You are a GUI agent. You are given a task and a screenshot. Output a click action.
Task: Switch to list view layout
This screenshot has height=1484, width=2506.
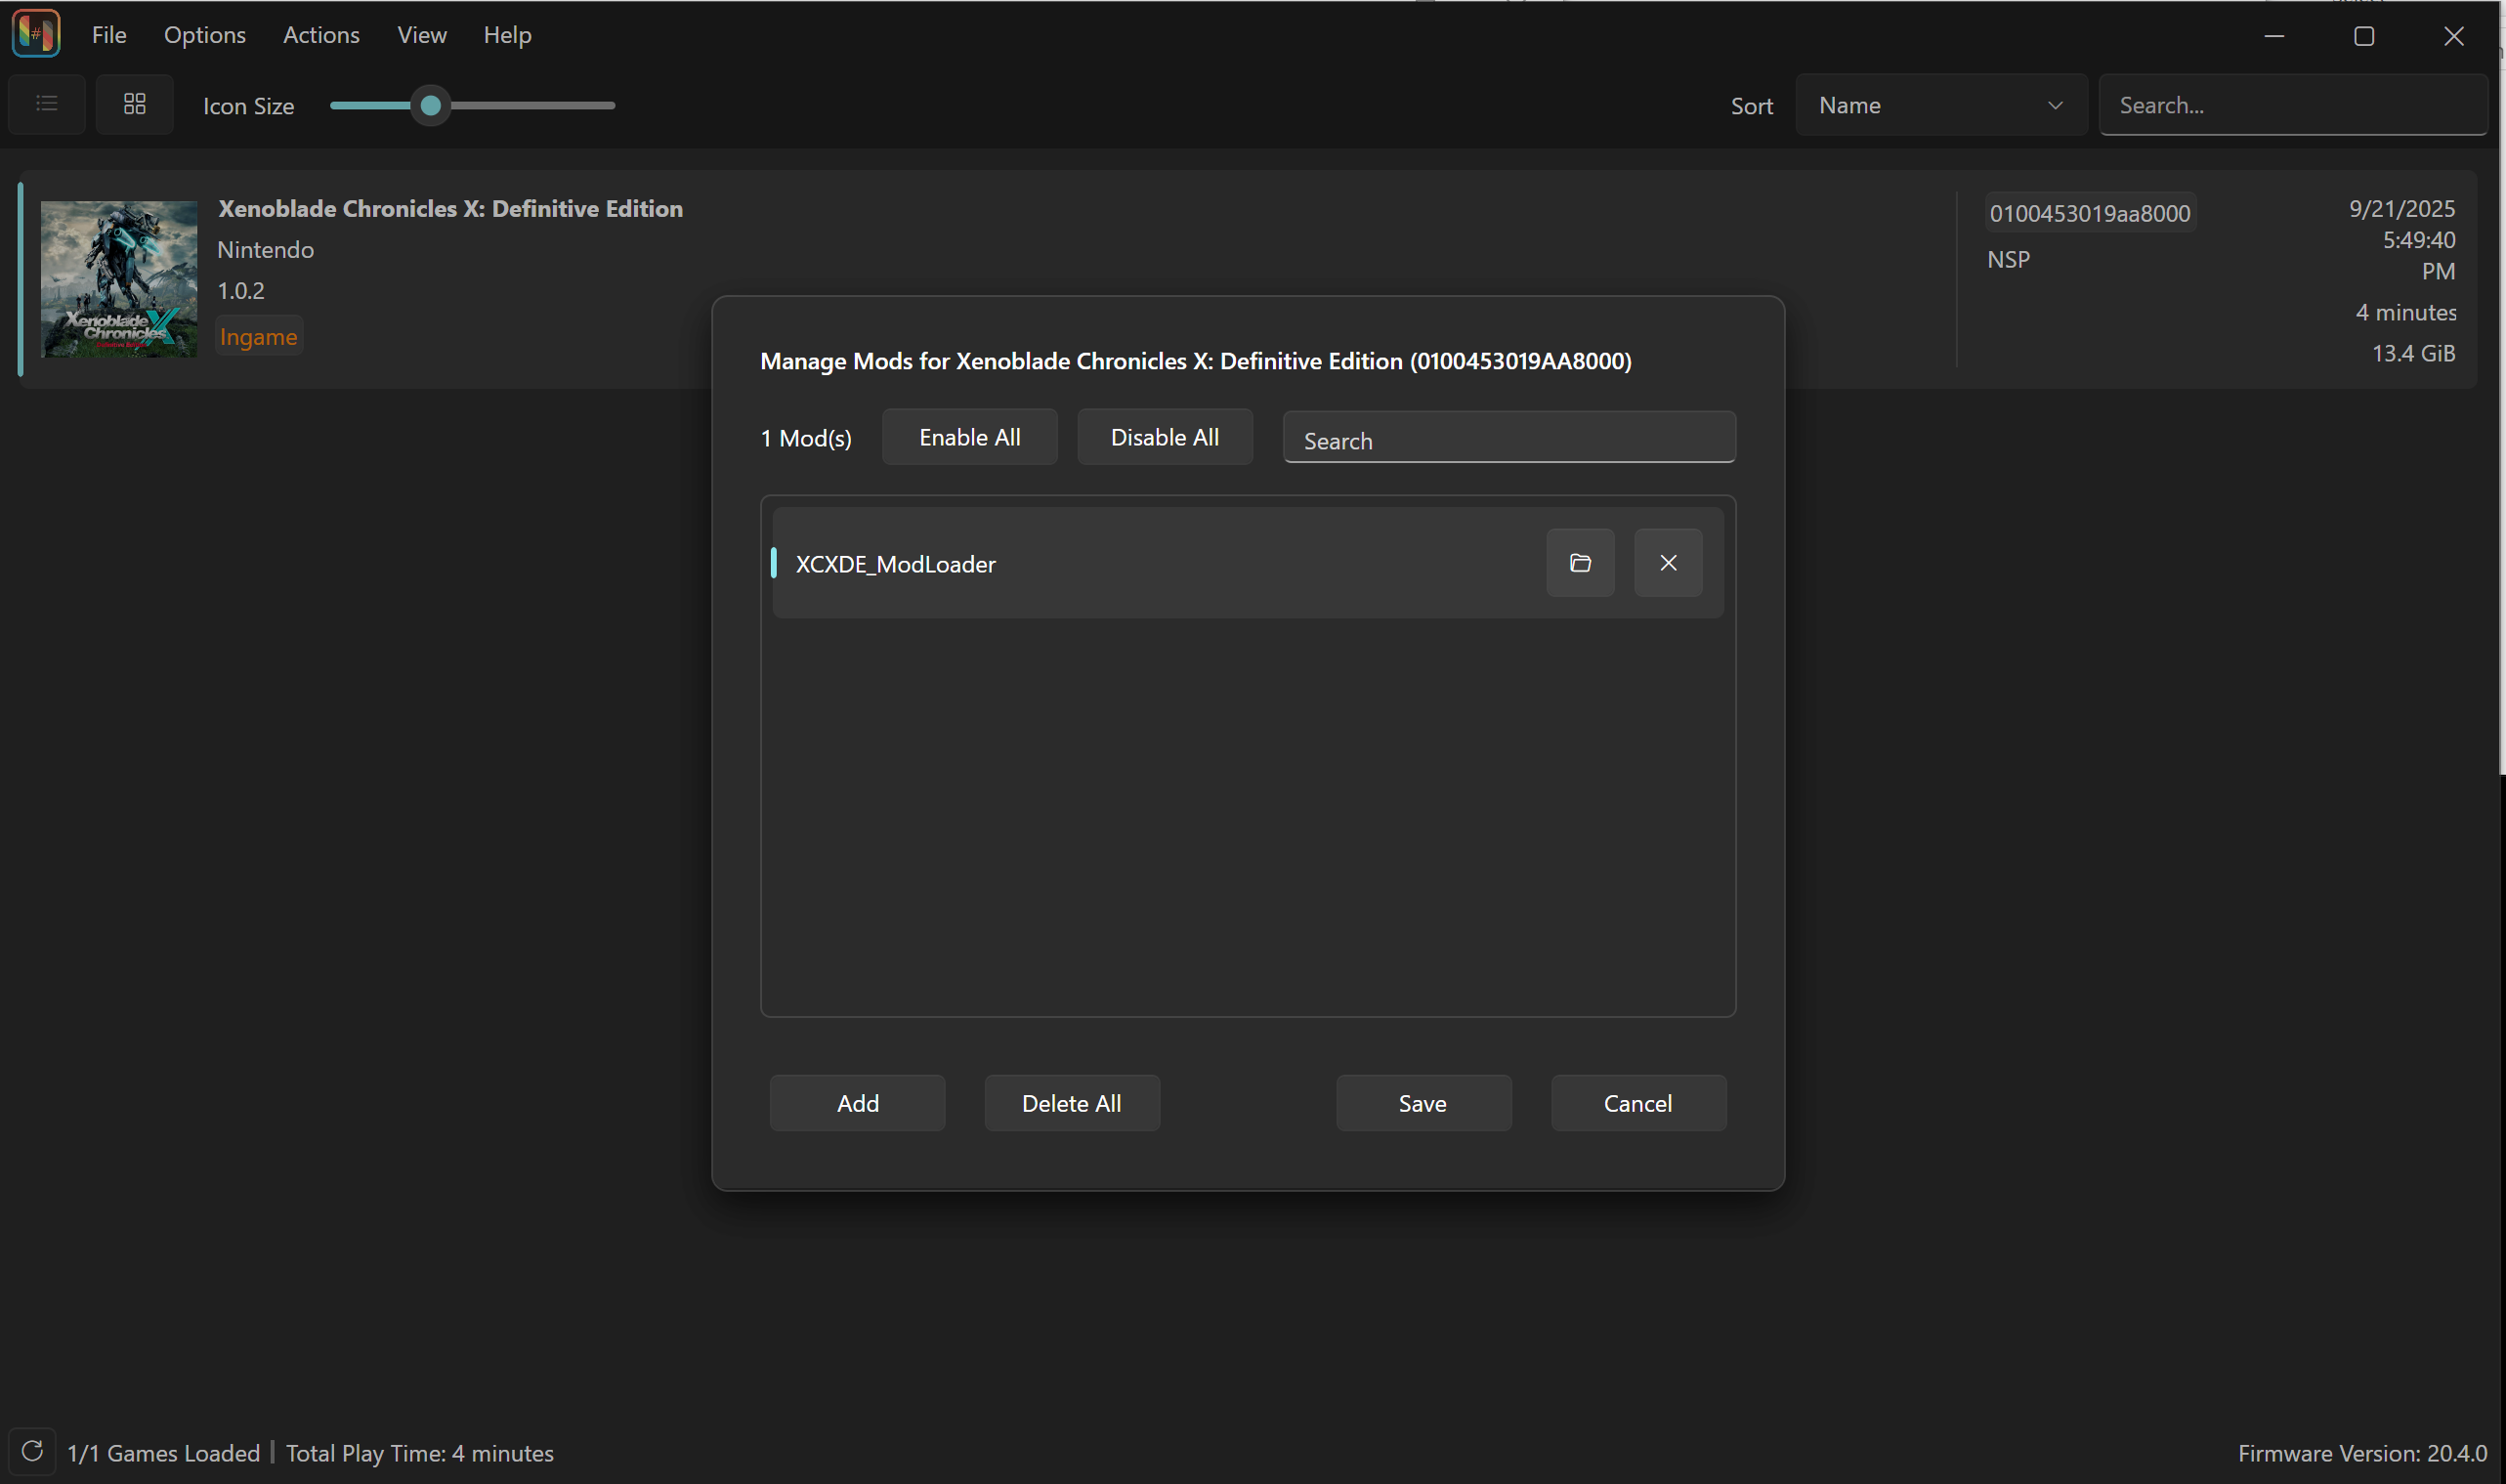(x=46, y=104)
